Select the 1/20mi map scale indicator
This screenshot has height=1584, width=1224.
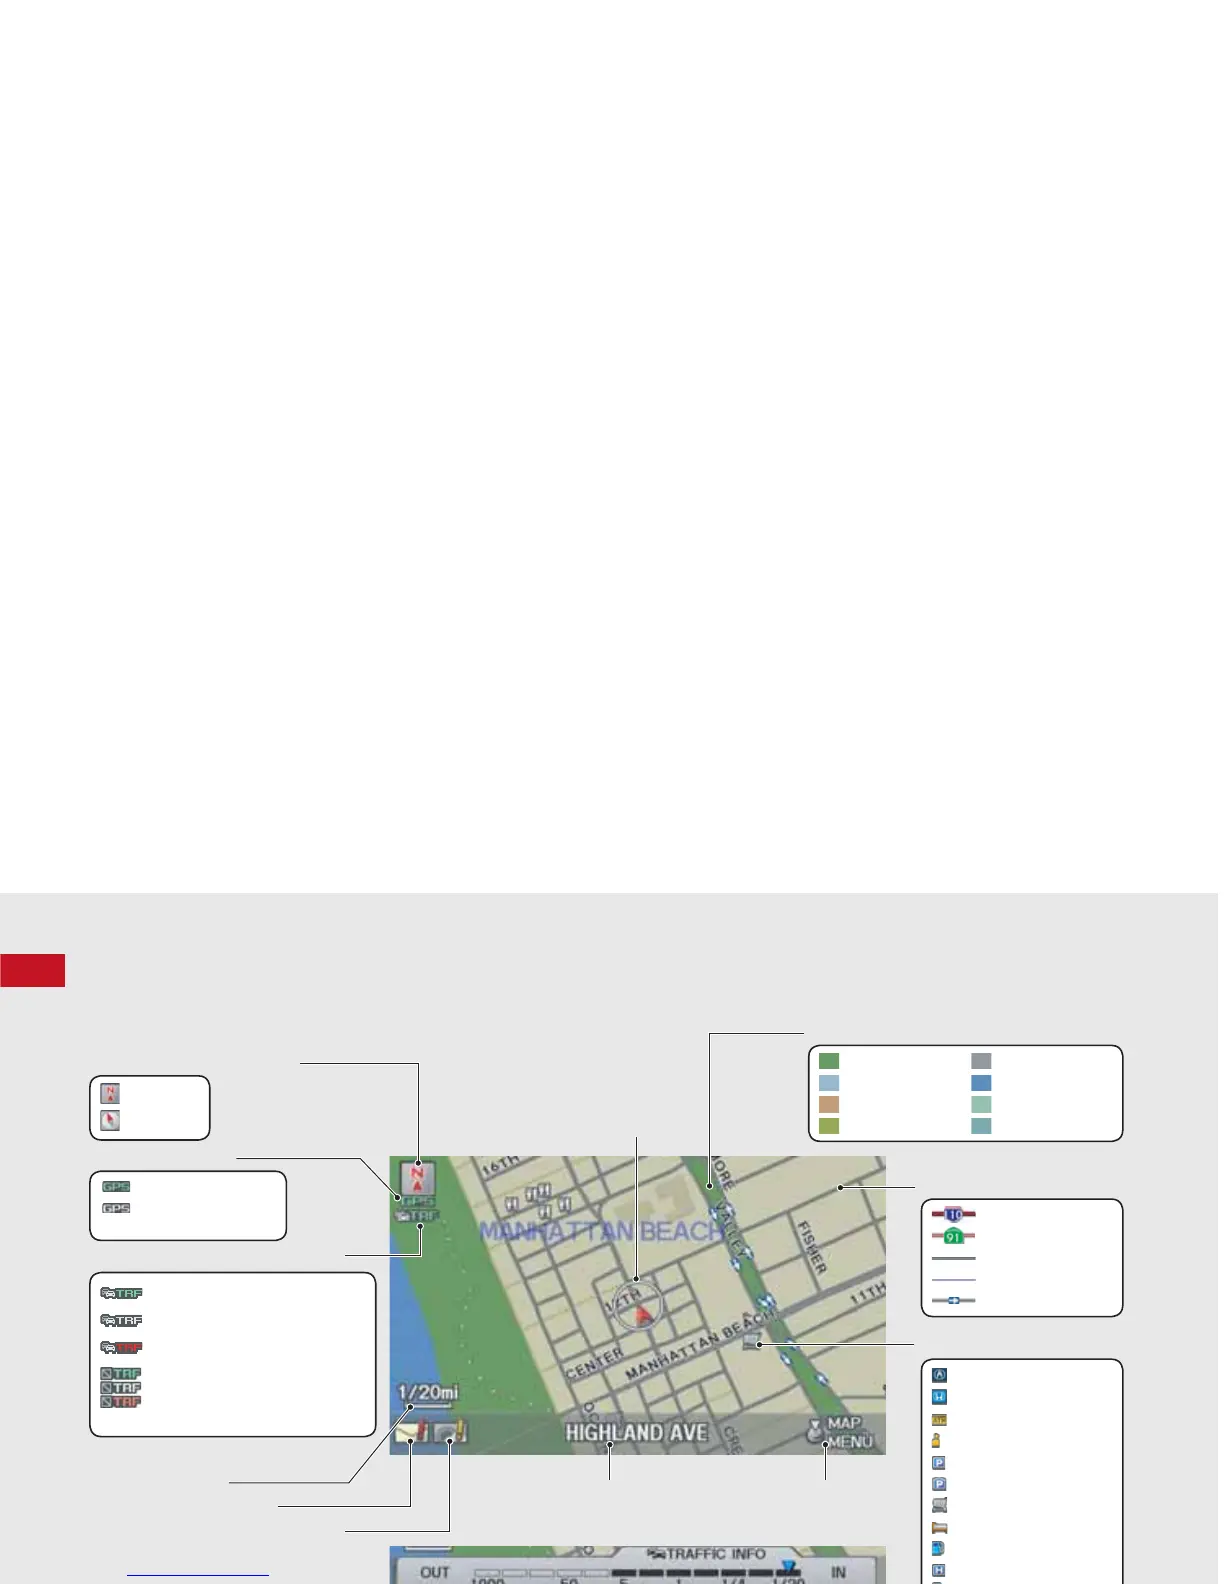point(427,1393)
